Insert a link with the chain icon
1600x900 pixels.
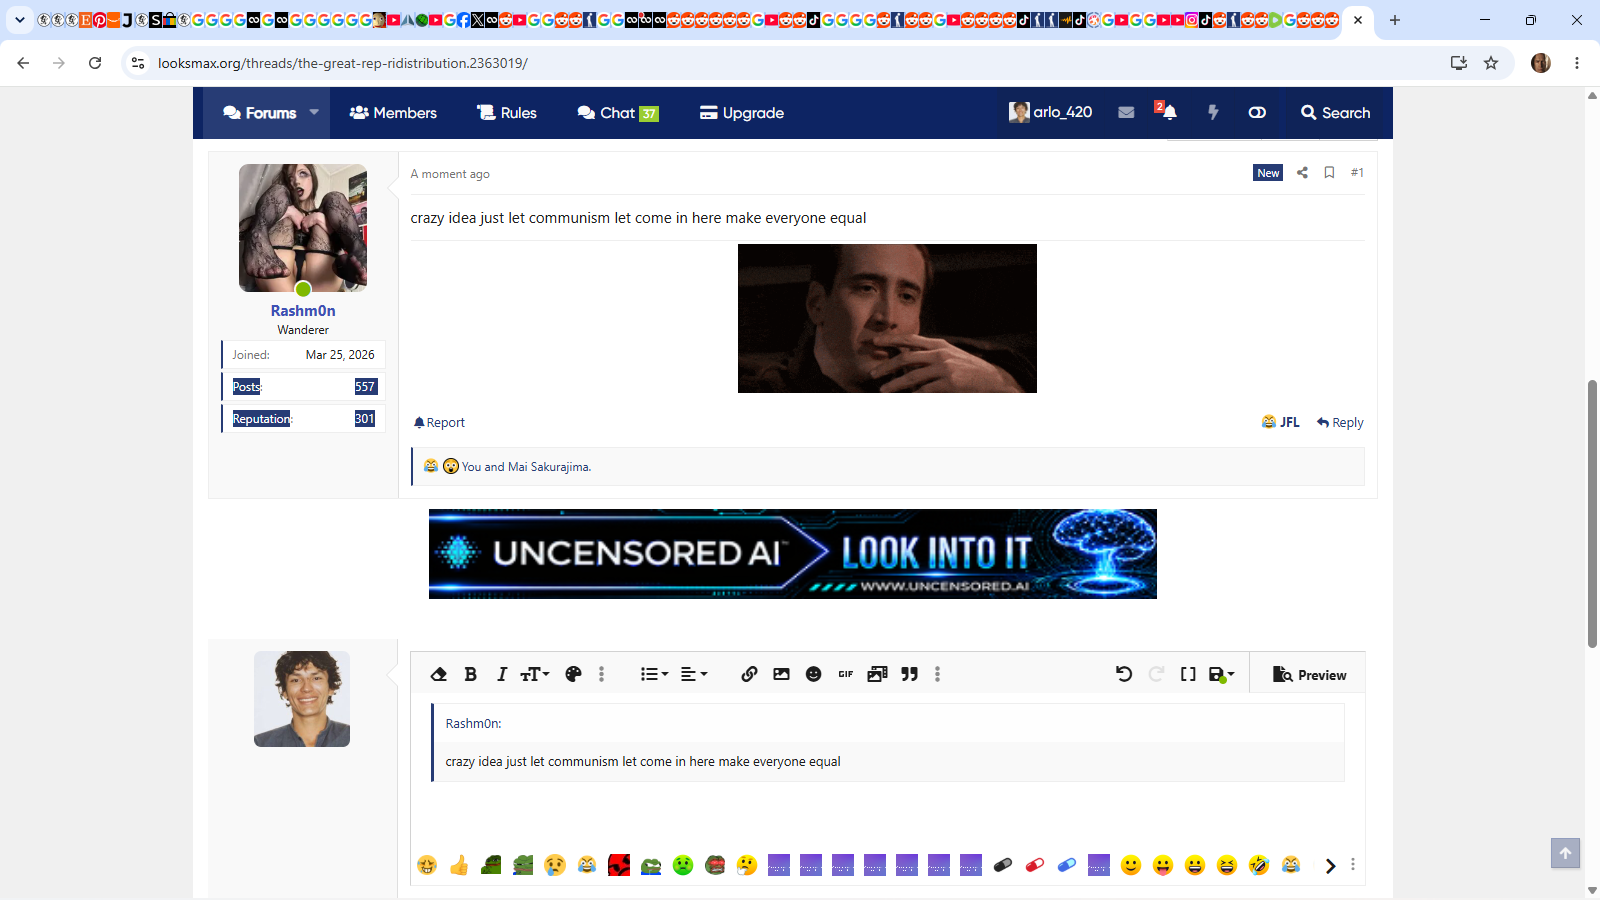749,674
